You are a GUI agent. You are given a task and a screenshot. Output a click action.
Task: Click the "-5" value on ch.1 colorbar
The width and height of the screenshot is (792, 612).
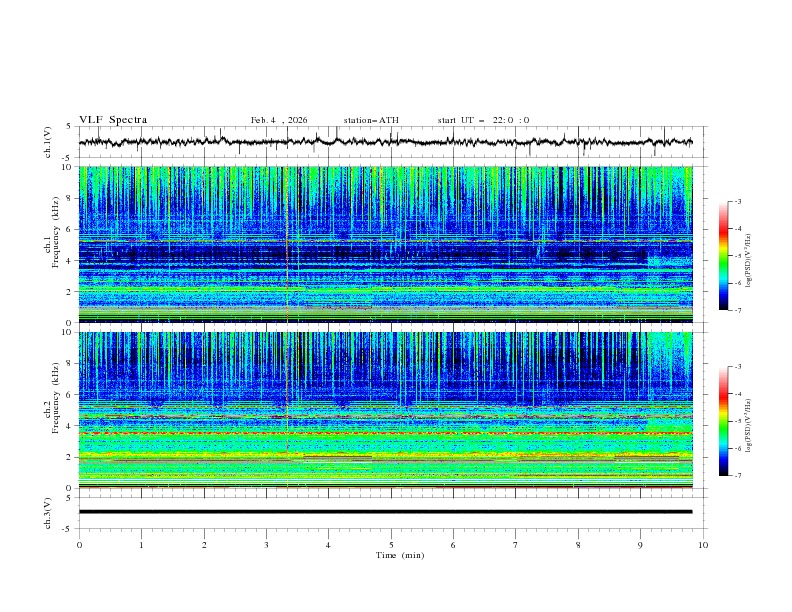tap(737, 256)
